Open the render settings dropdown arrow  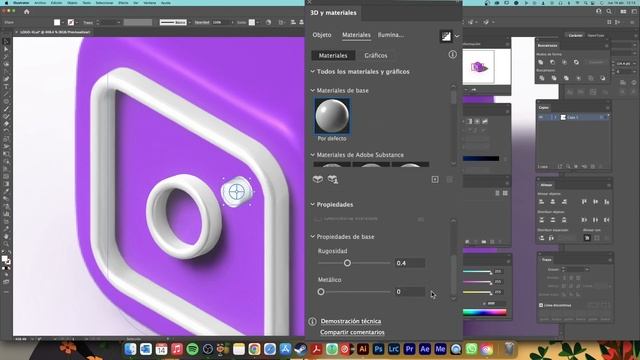(457, 36)
